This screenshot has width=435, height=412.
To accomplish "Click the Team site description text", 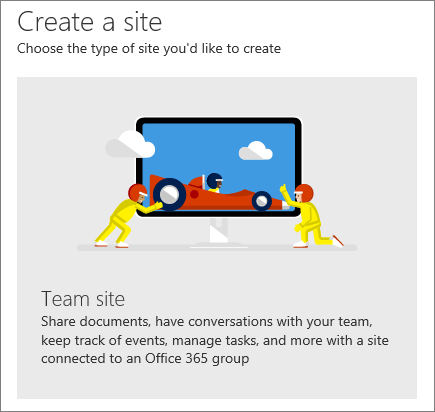I will [x=215, y=340].
